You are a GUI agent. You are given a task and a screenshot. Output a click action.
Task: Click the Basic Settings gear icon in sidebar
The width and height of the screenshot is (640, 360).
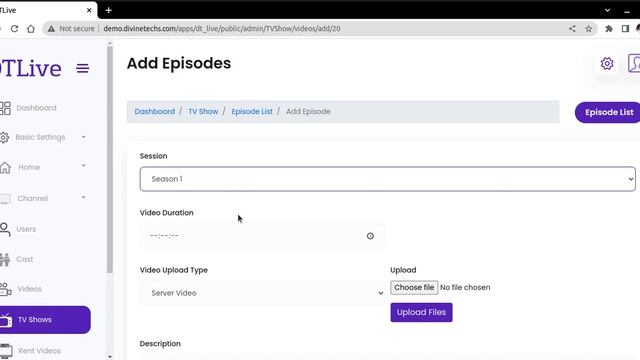(x=4, y=138)
